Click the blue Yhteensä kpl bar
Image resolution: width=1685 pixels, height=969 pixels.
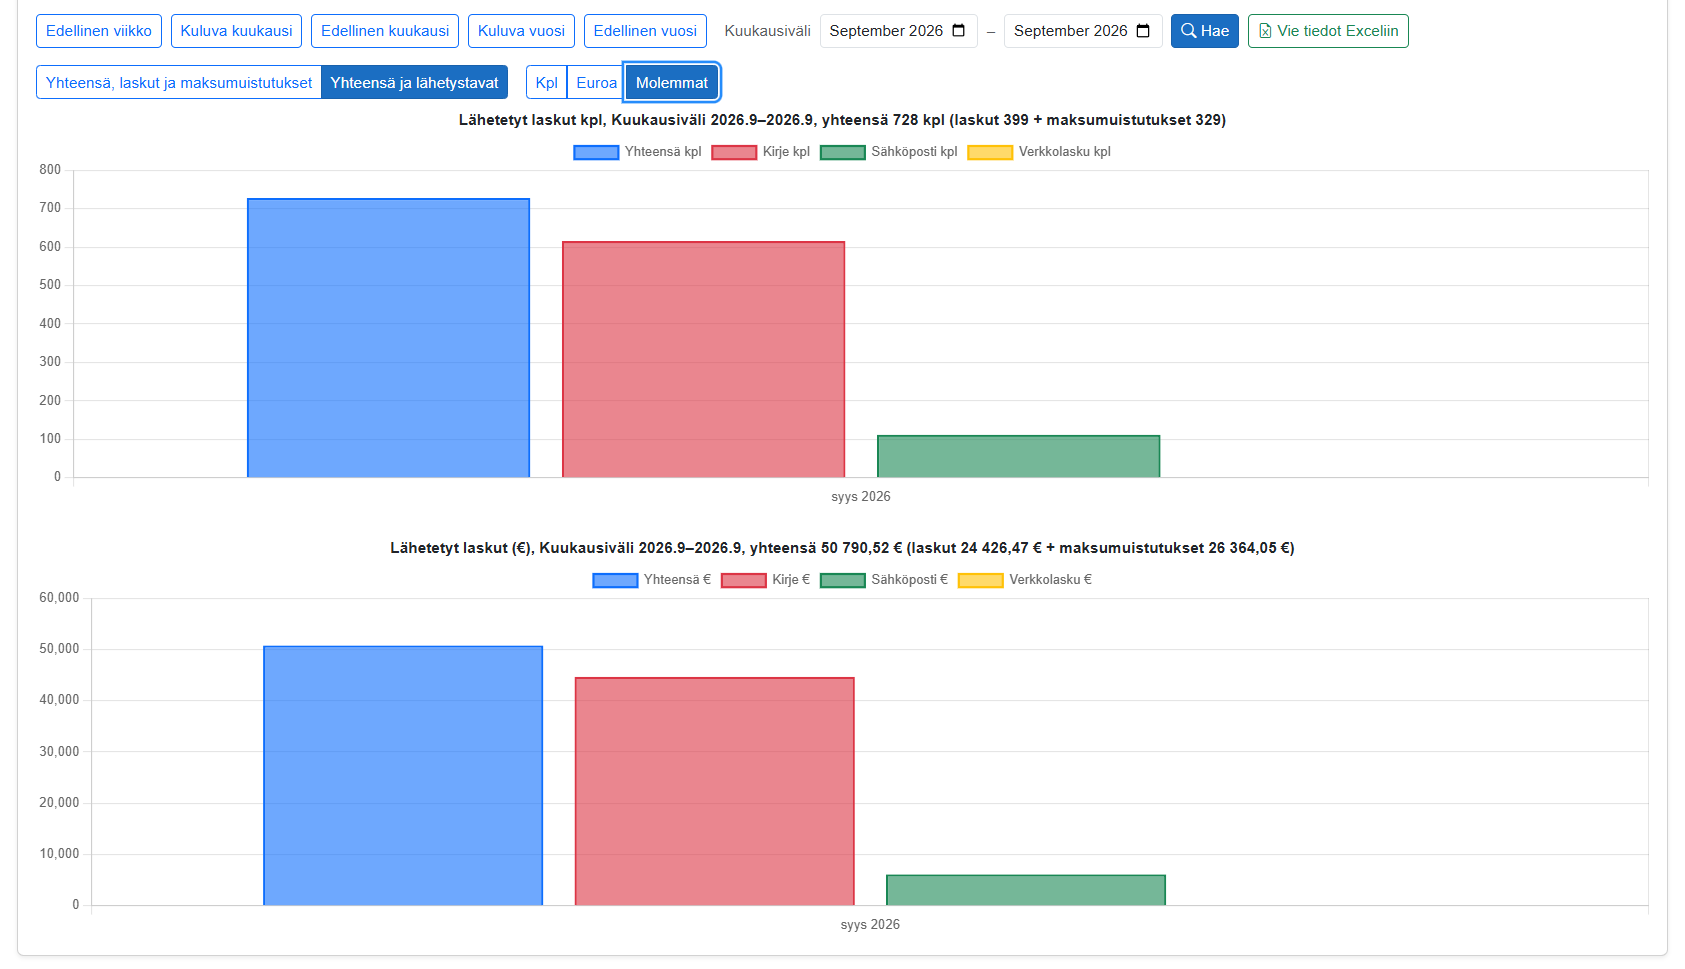tap(388, 338)
